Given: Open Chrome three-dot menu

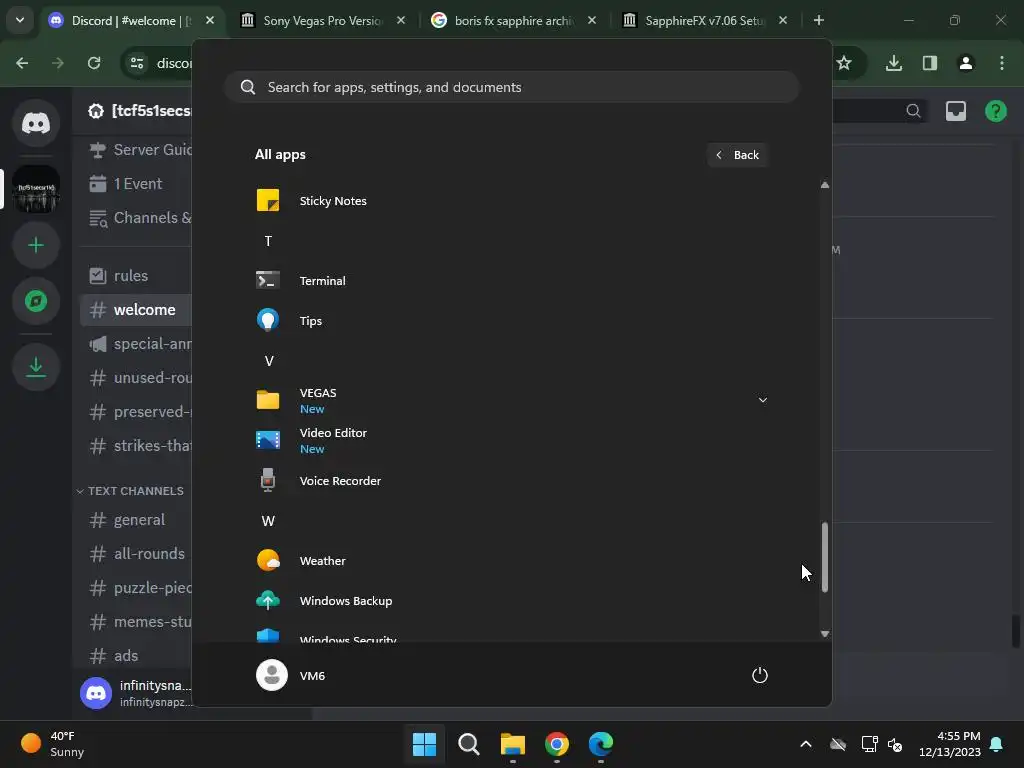Looking at the screenshot, I should [x=1001, y=63].
